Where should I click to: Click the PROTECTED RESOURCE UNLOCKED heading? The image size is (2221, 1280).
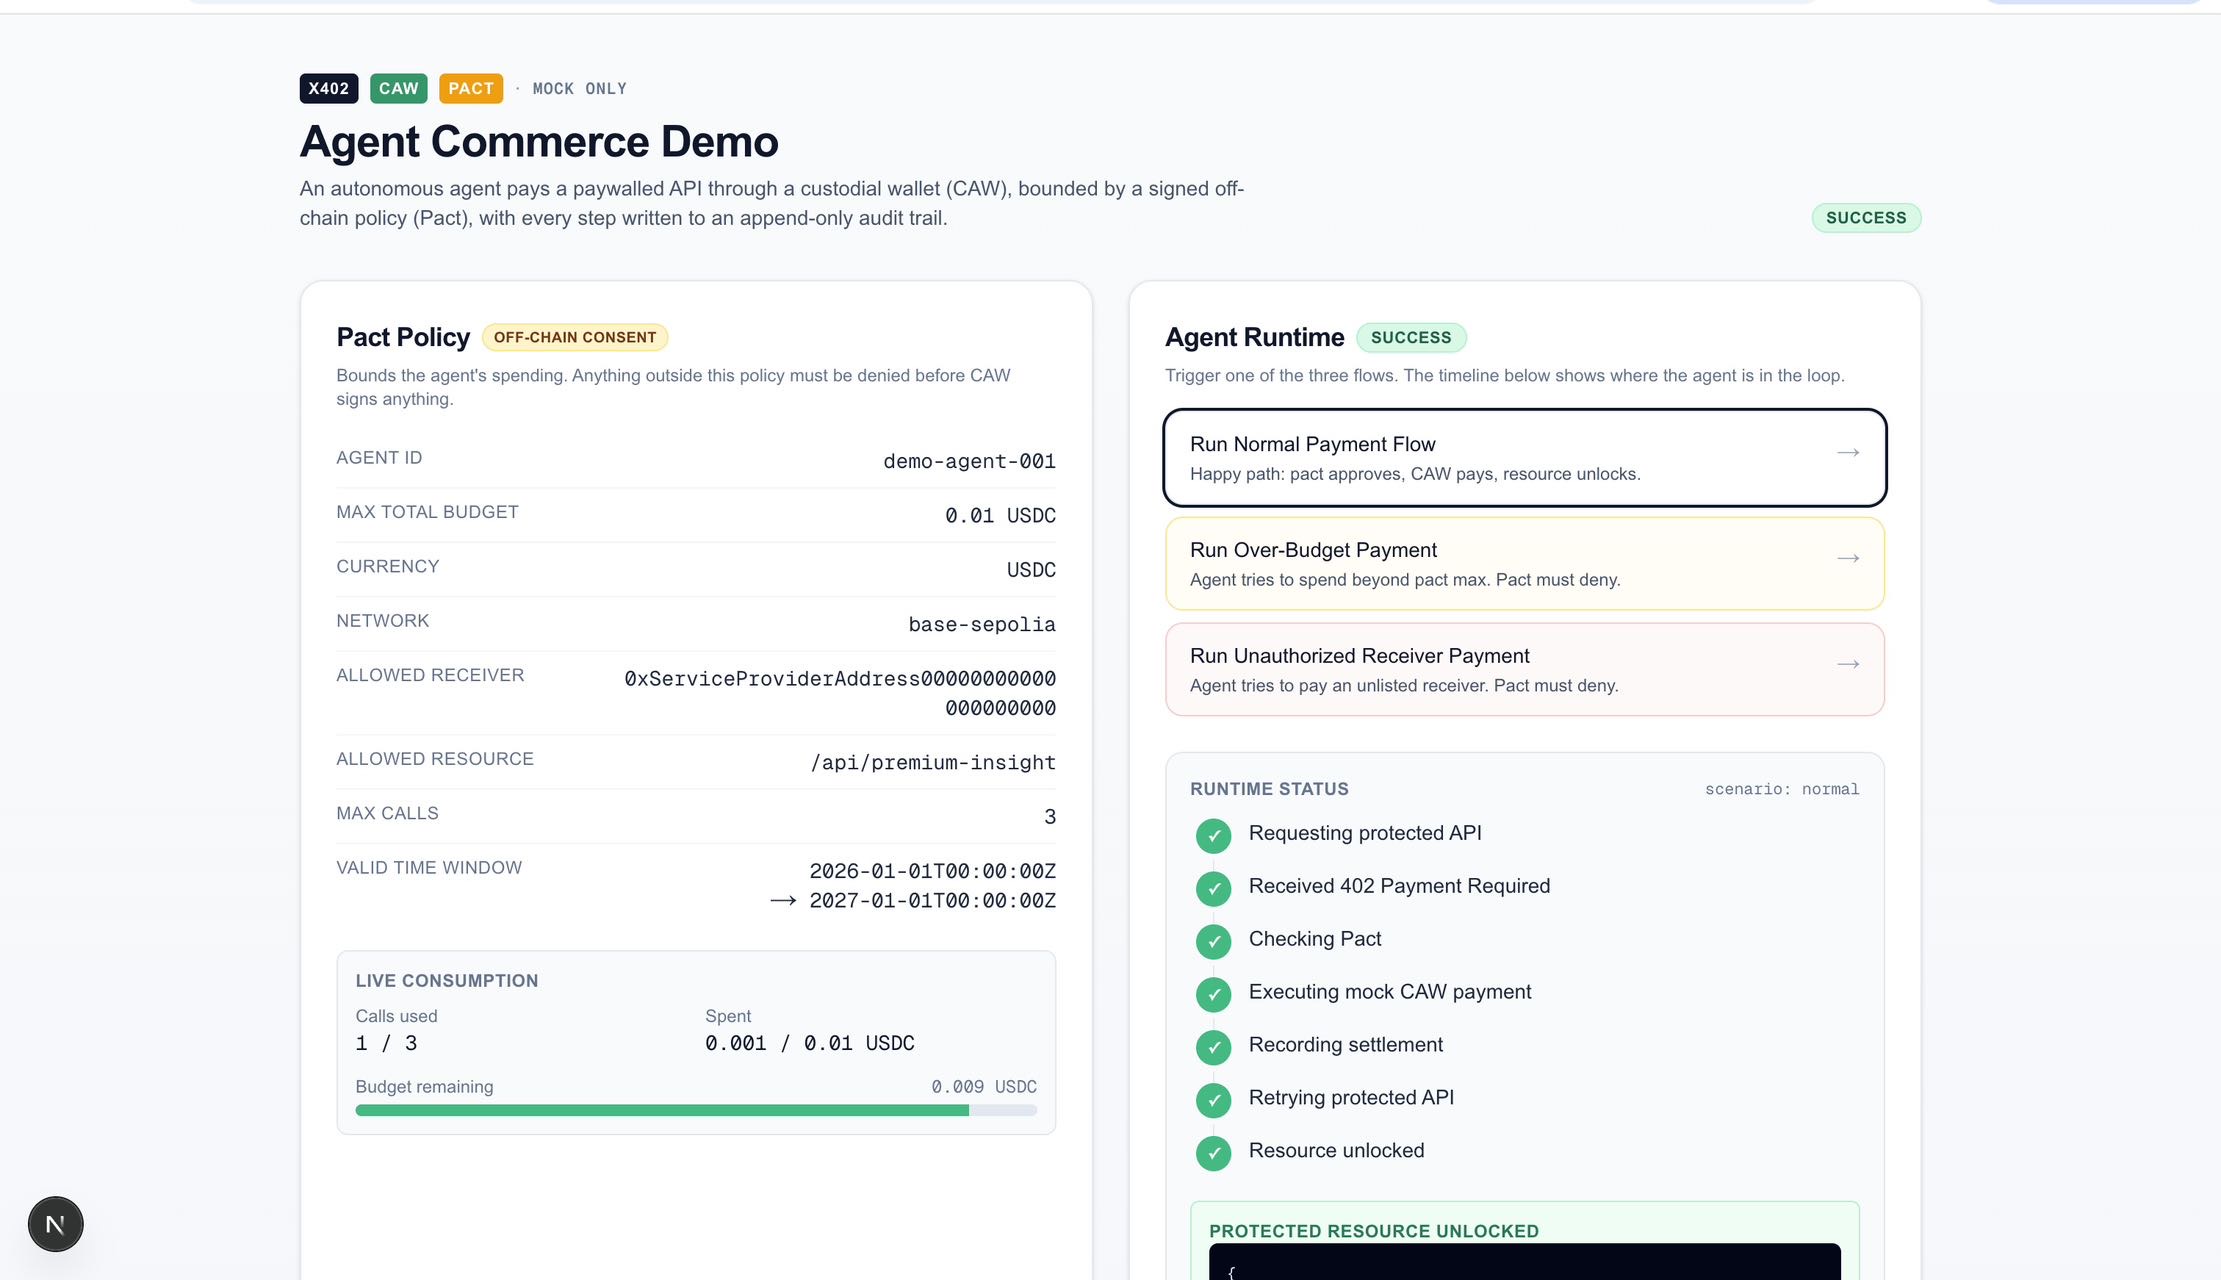pyautogui.click(x=1374, y=1231)
